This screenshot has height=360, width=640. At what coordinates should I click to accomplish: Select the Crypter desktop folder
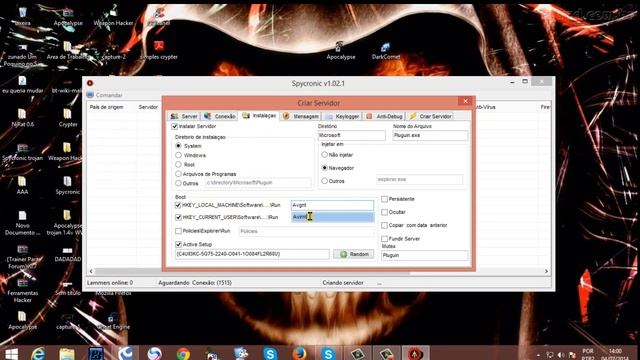pos(68,118)
